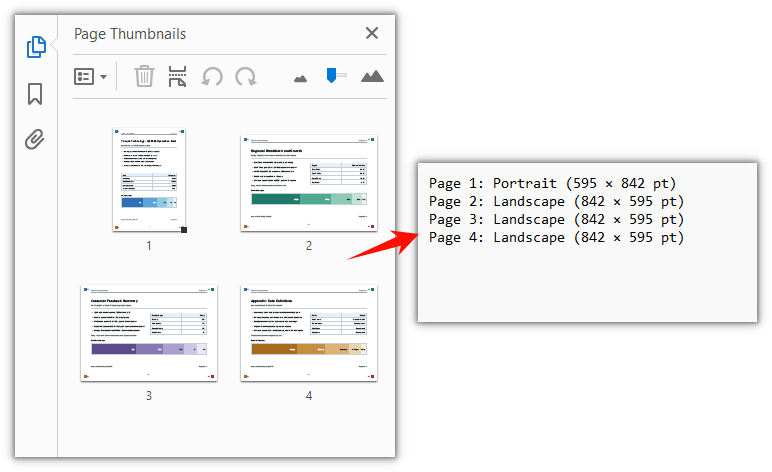Close the Page Thumbnails panel
Screen dimensions: 772x472
372,33
